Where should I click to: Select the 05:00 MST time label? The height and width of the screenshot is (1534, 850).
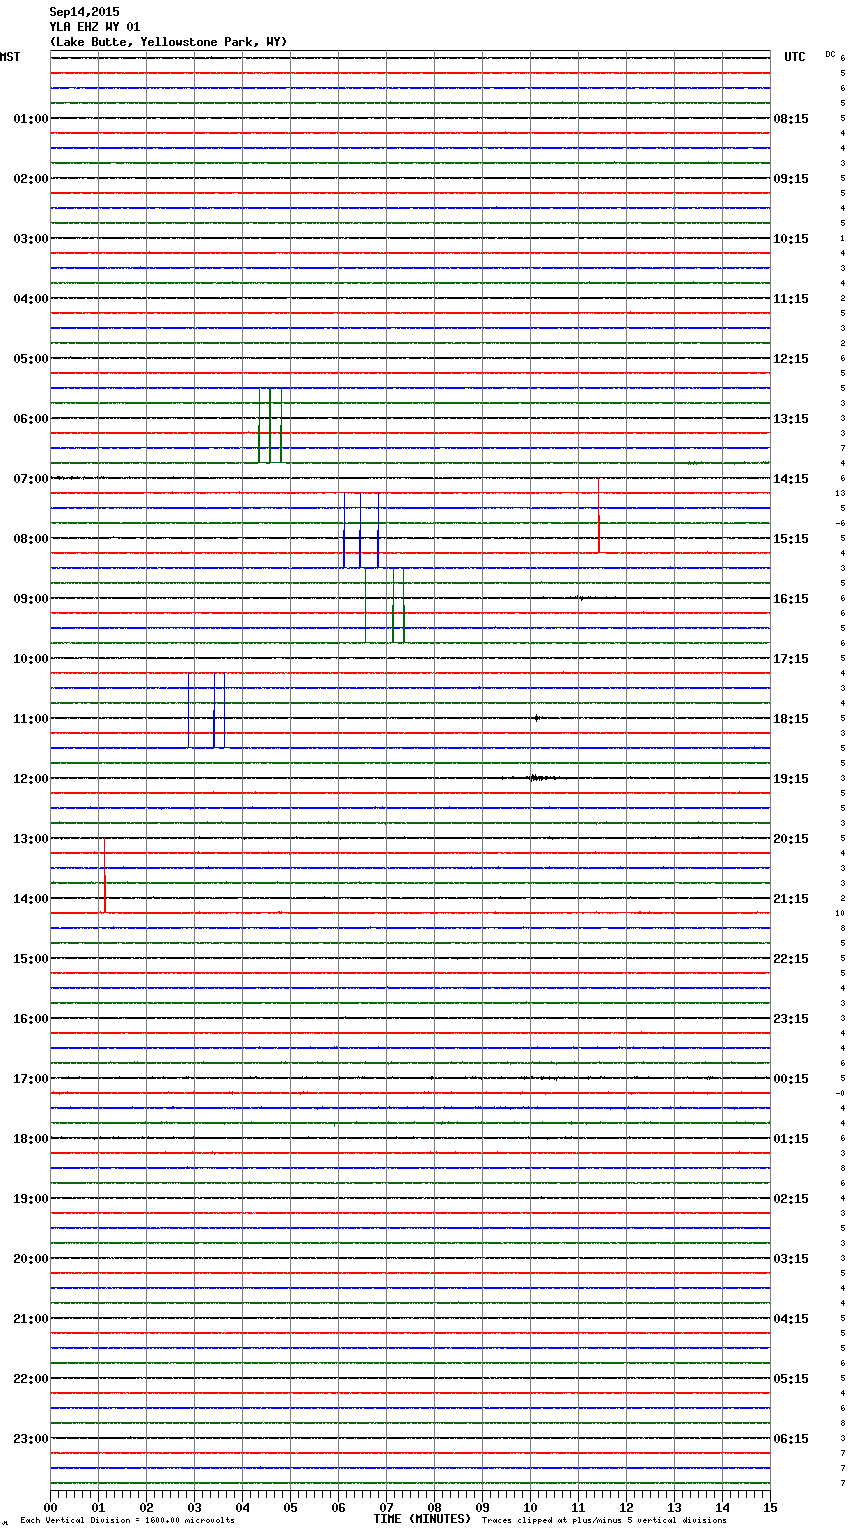[30, 359]
